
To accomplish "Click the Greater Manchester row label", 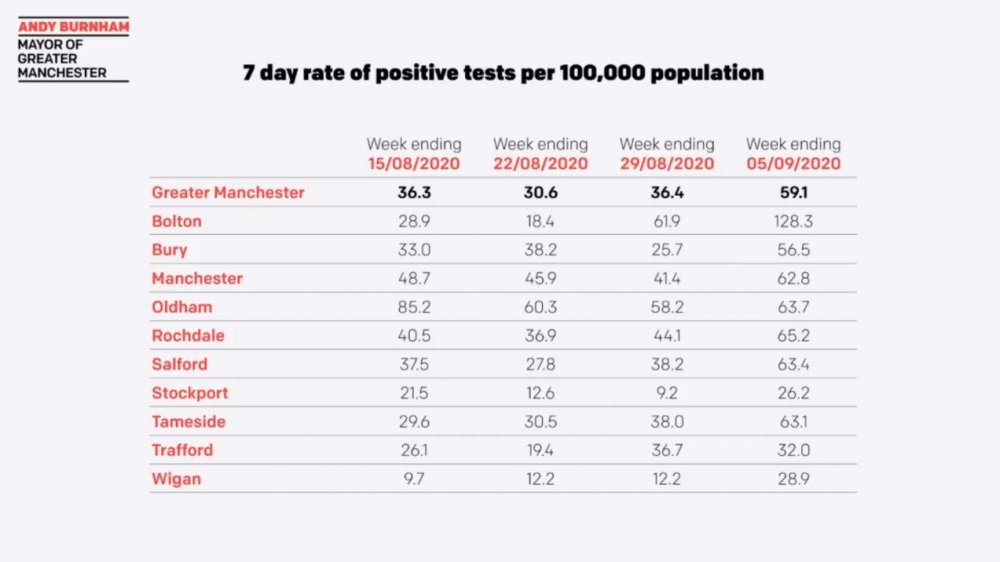I will coord(228,192).
